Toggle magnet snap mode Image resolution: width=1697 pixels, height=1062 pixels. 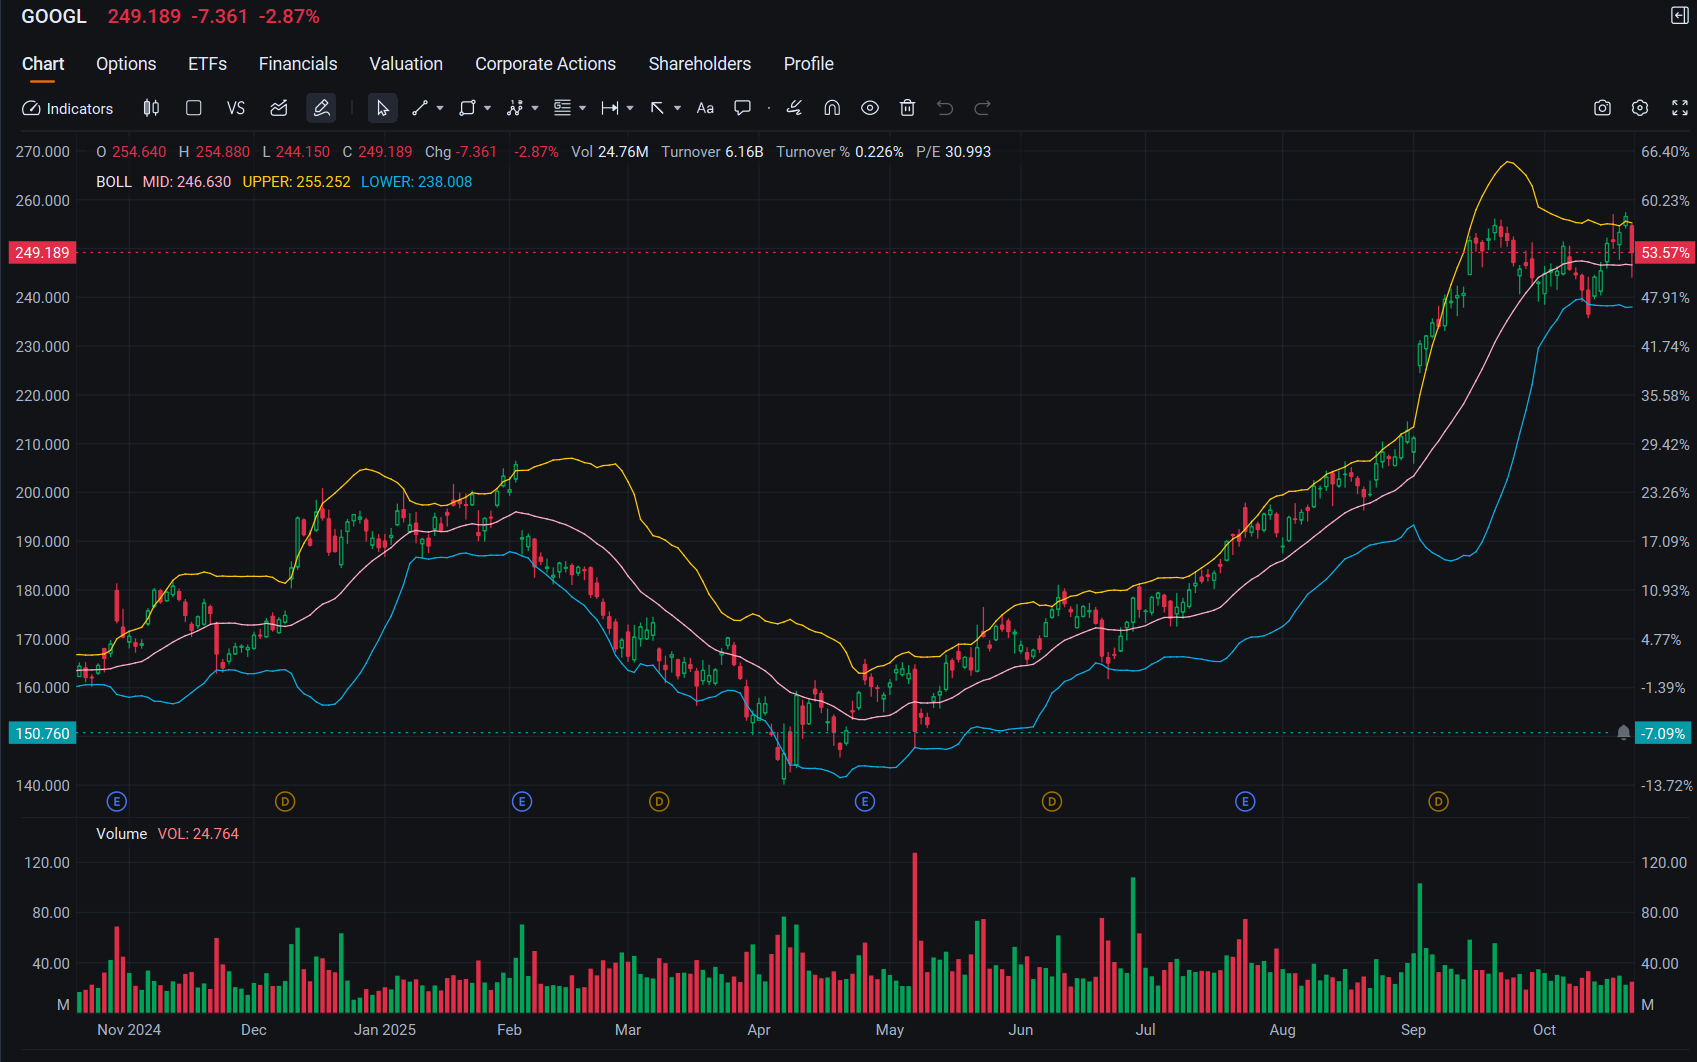(x=832, y=108)
